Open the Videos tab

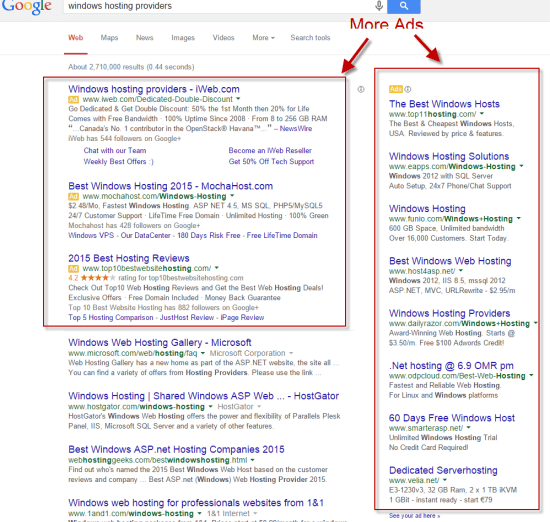coord(223,38)
